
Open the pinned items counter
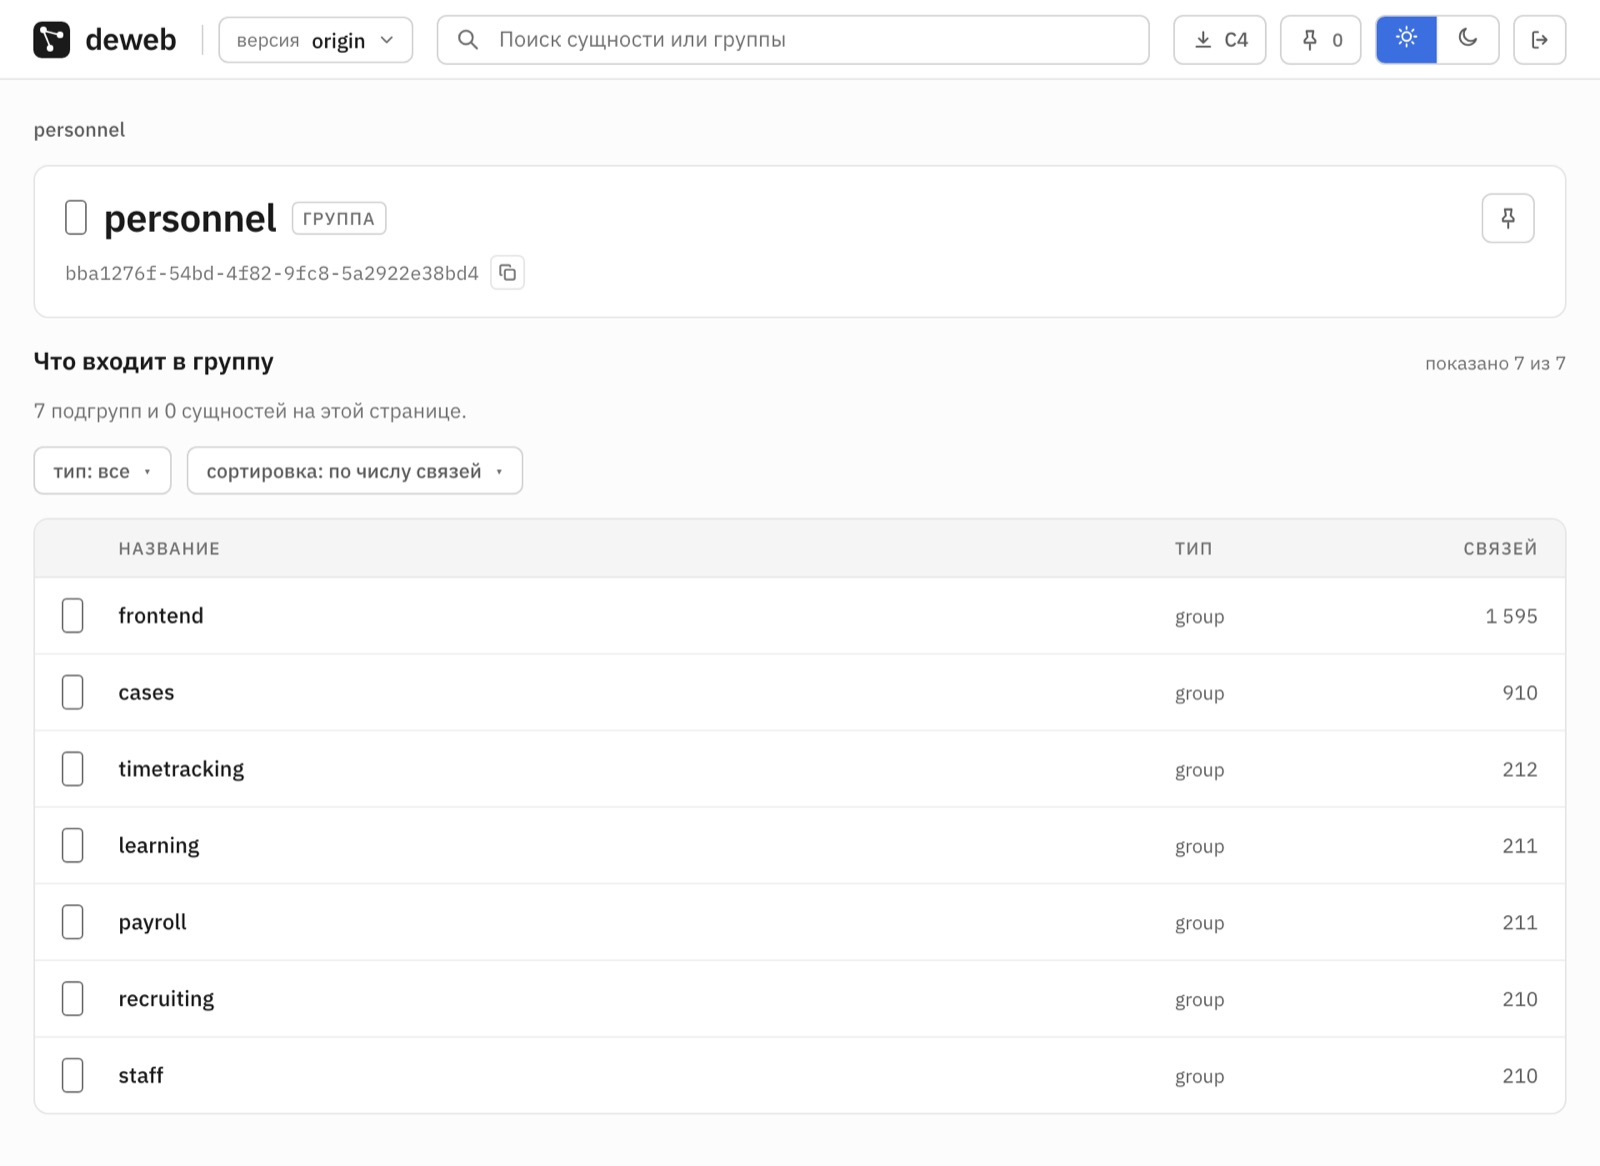coord(1321,40)
